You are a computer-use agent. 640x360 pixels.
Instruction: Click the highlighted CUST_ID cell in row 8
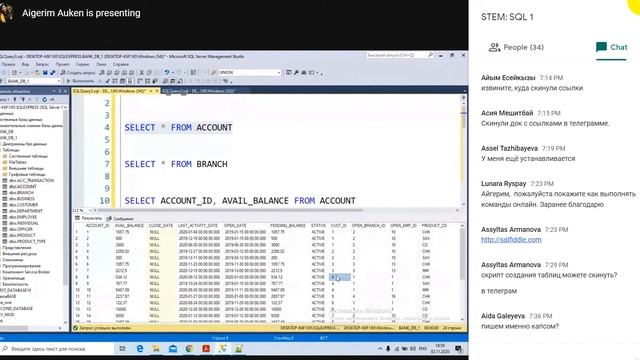pos(340,277)
